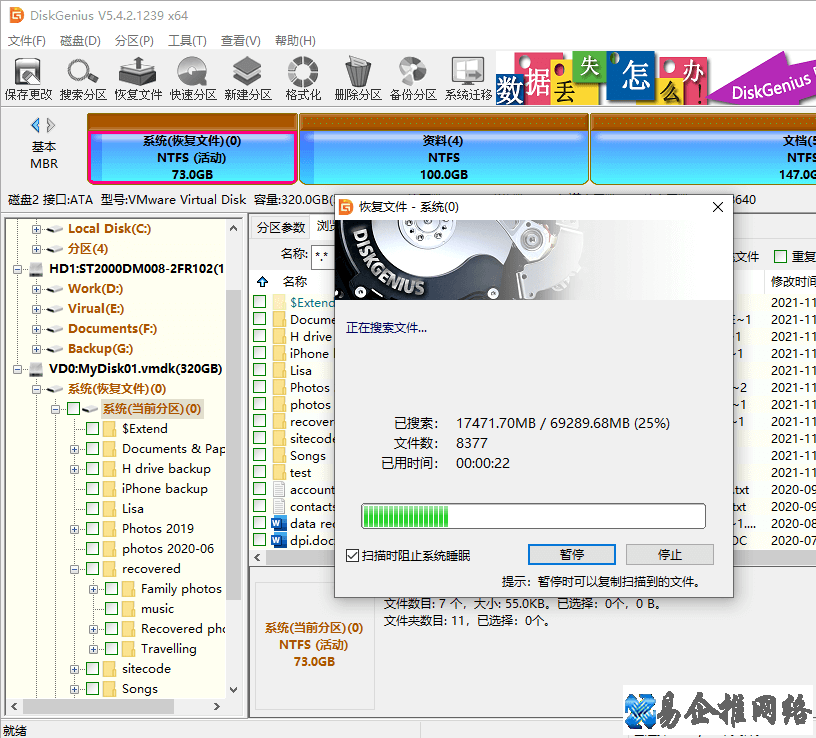Open the 备份分区 backup partition tool
Screen dimensions: 816x738
(413, 78)
